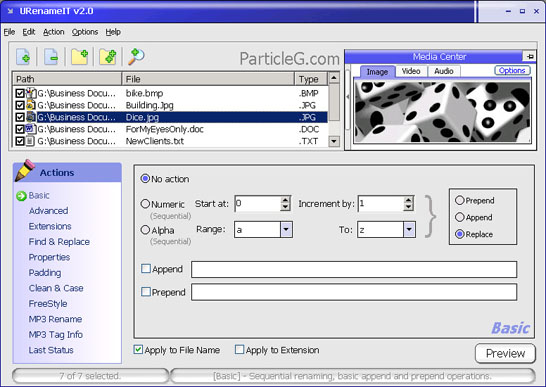Click the bike.bmp file type icon

[x=31, y=93]
